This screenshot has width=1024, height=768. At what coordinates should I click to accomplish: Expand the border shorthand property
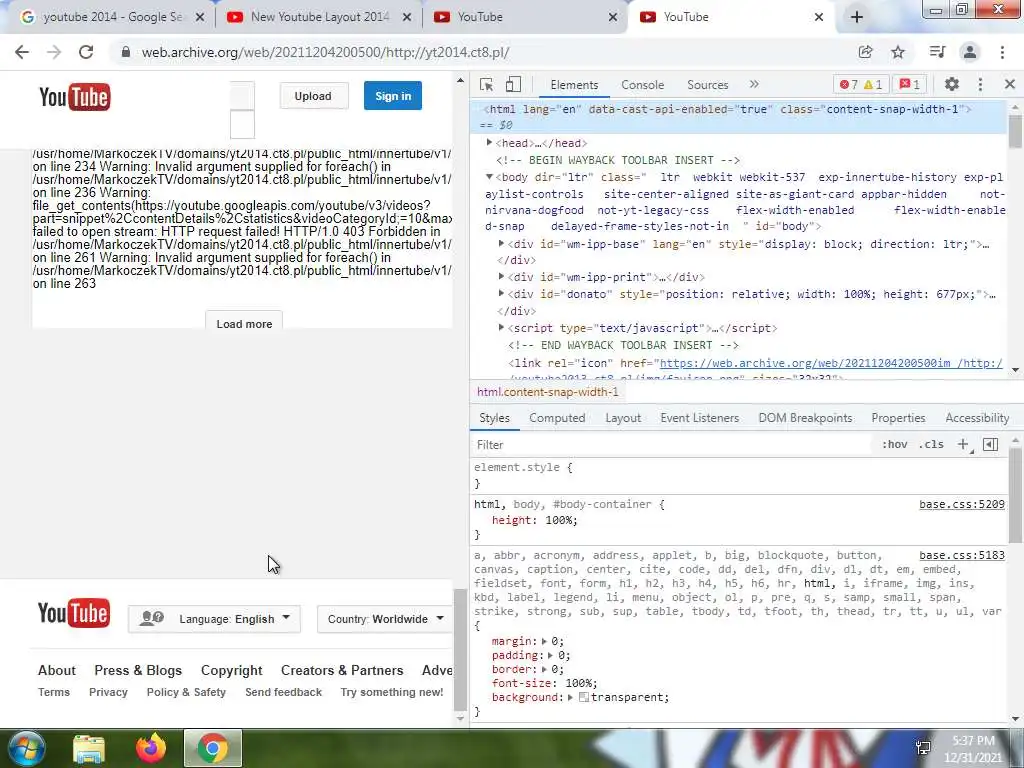(544, 669)
